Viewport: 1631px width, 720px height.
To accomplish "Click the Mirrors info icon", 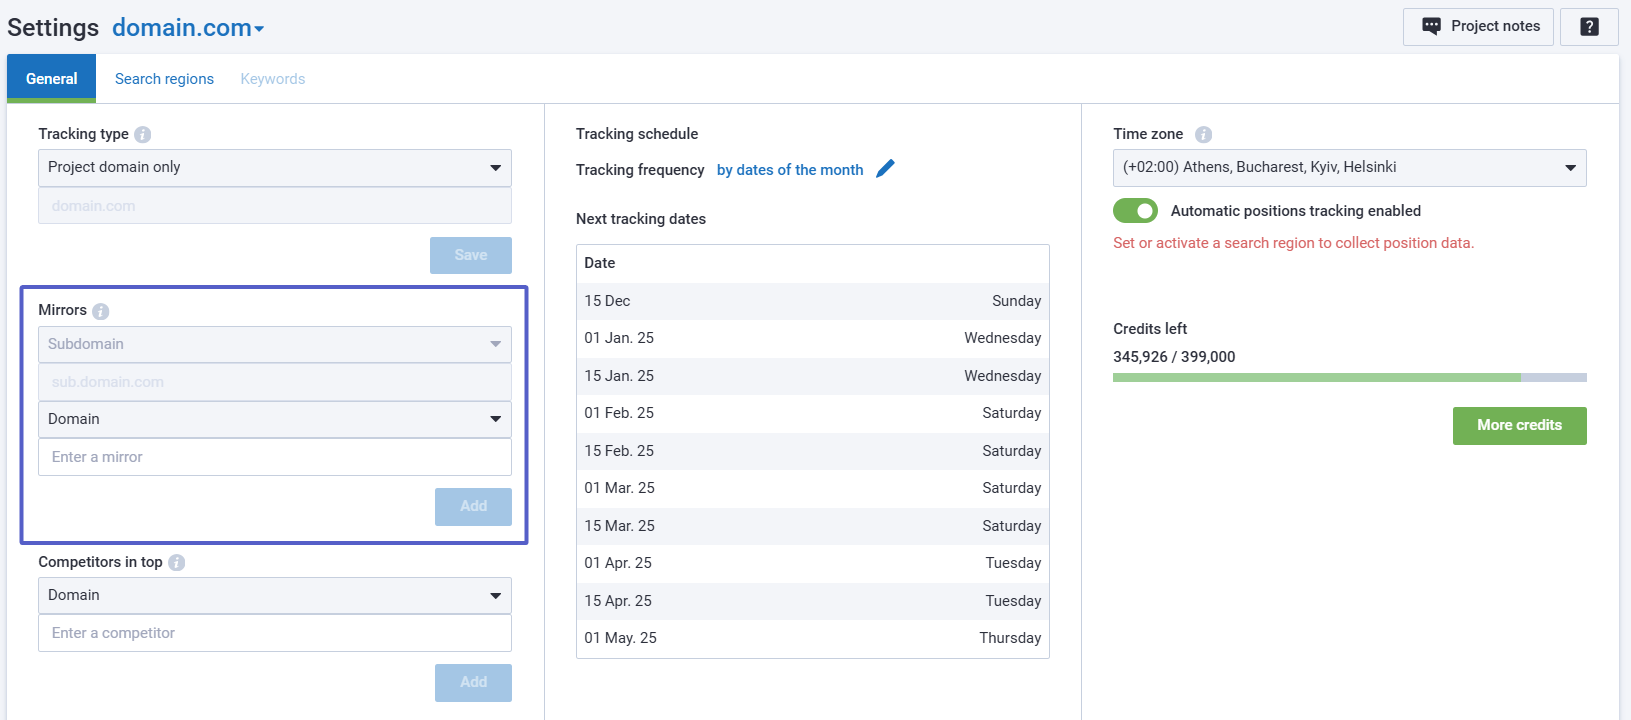I will (101, 311).
